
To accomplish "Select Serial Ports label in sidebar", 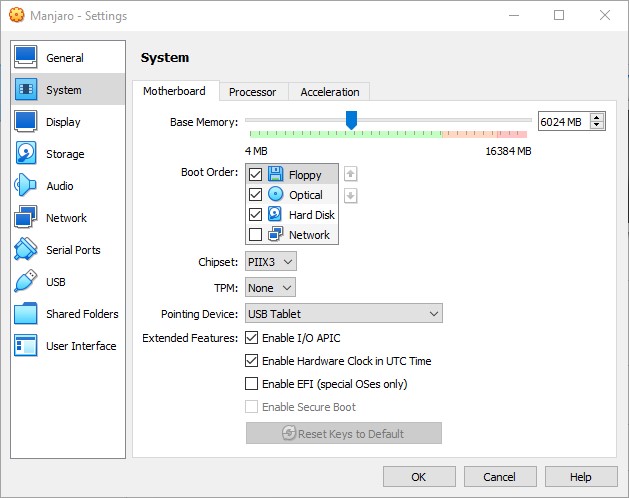I will pyautogui.click(x=73, y=250).
